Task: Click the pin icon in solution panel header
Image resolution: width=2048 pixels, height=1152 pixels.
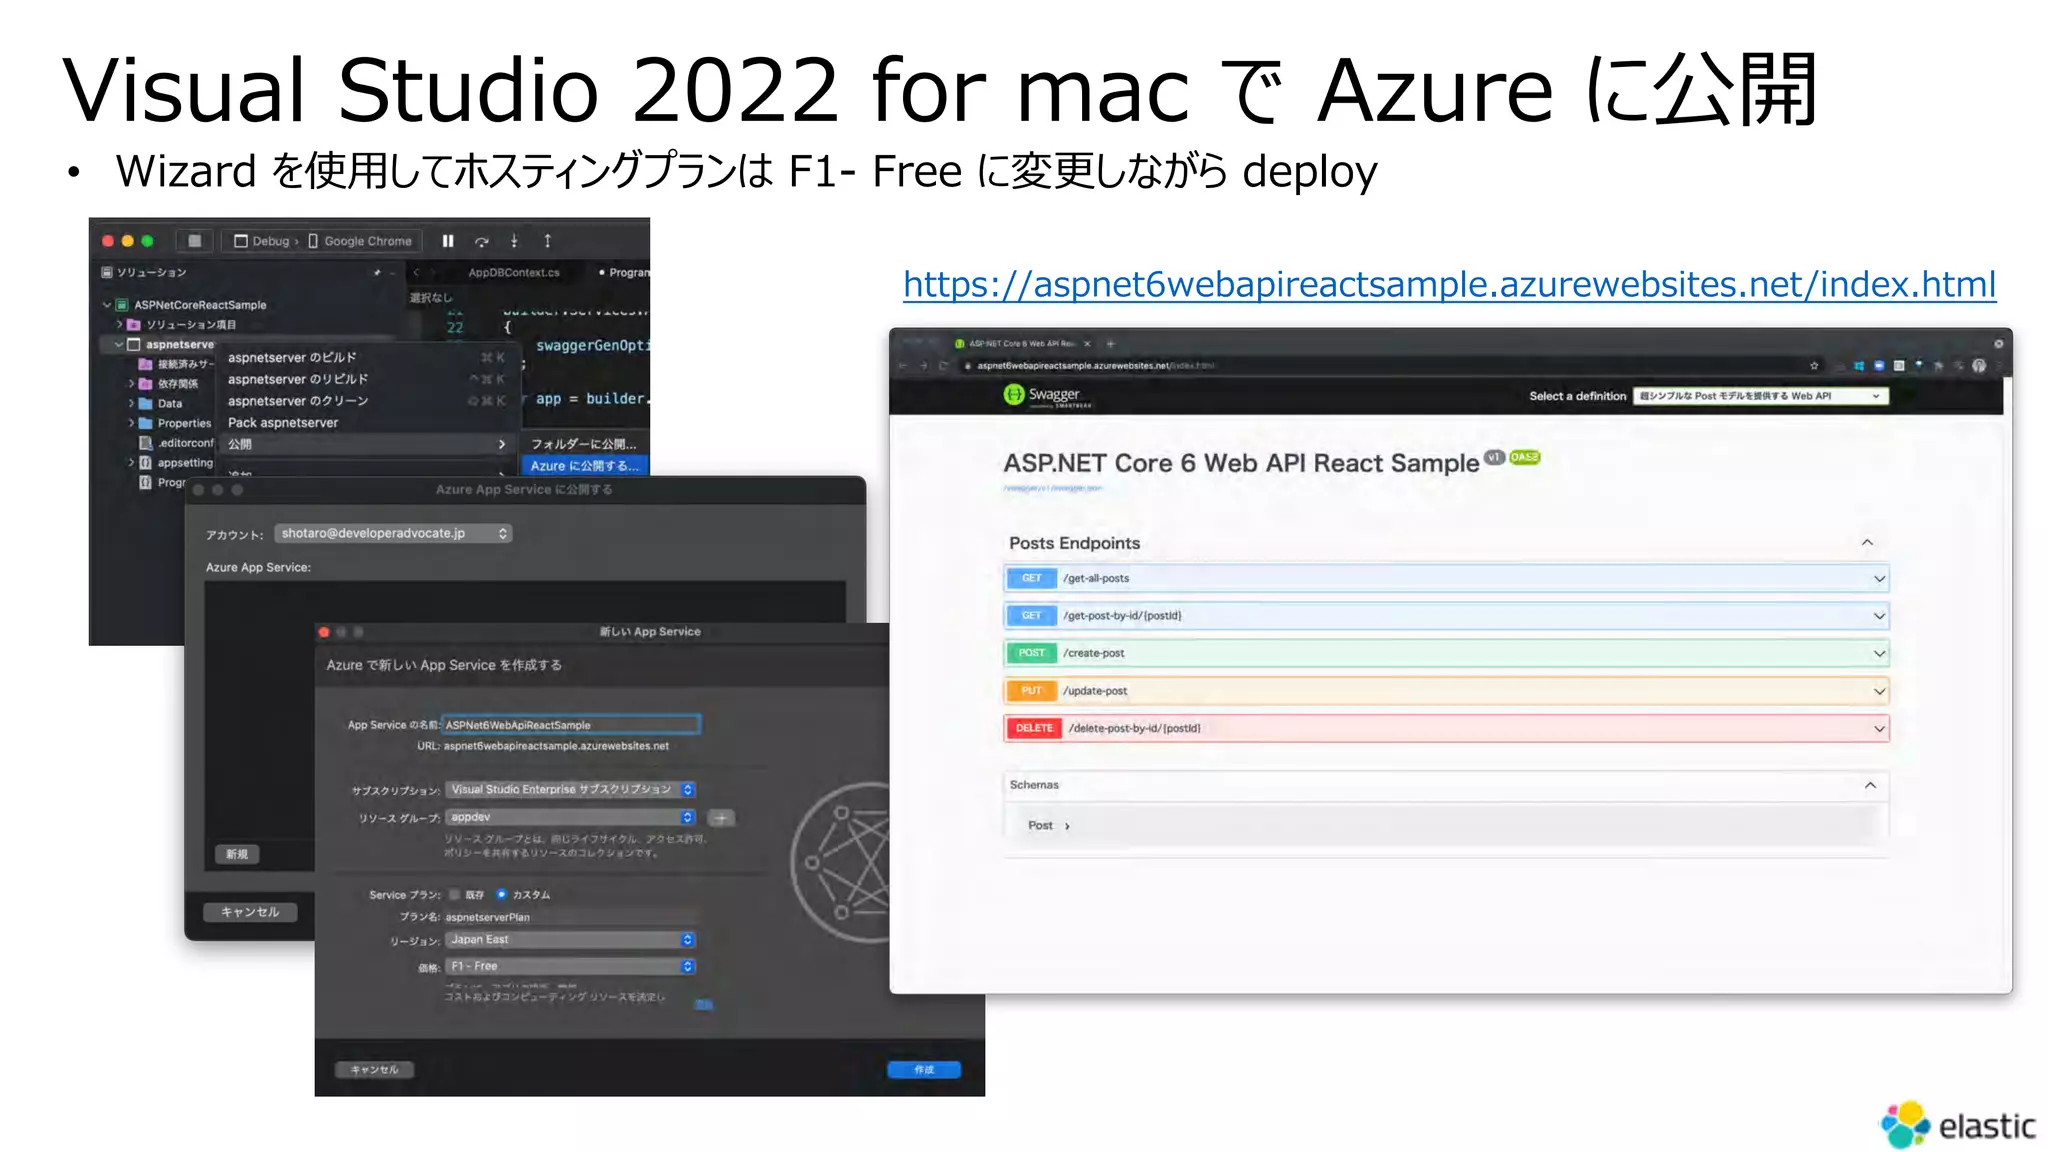Action: click(x=377, y=272)
